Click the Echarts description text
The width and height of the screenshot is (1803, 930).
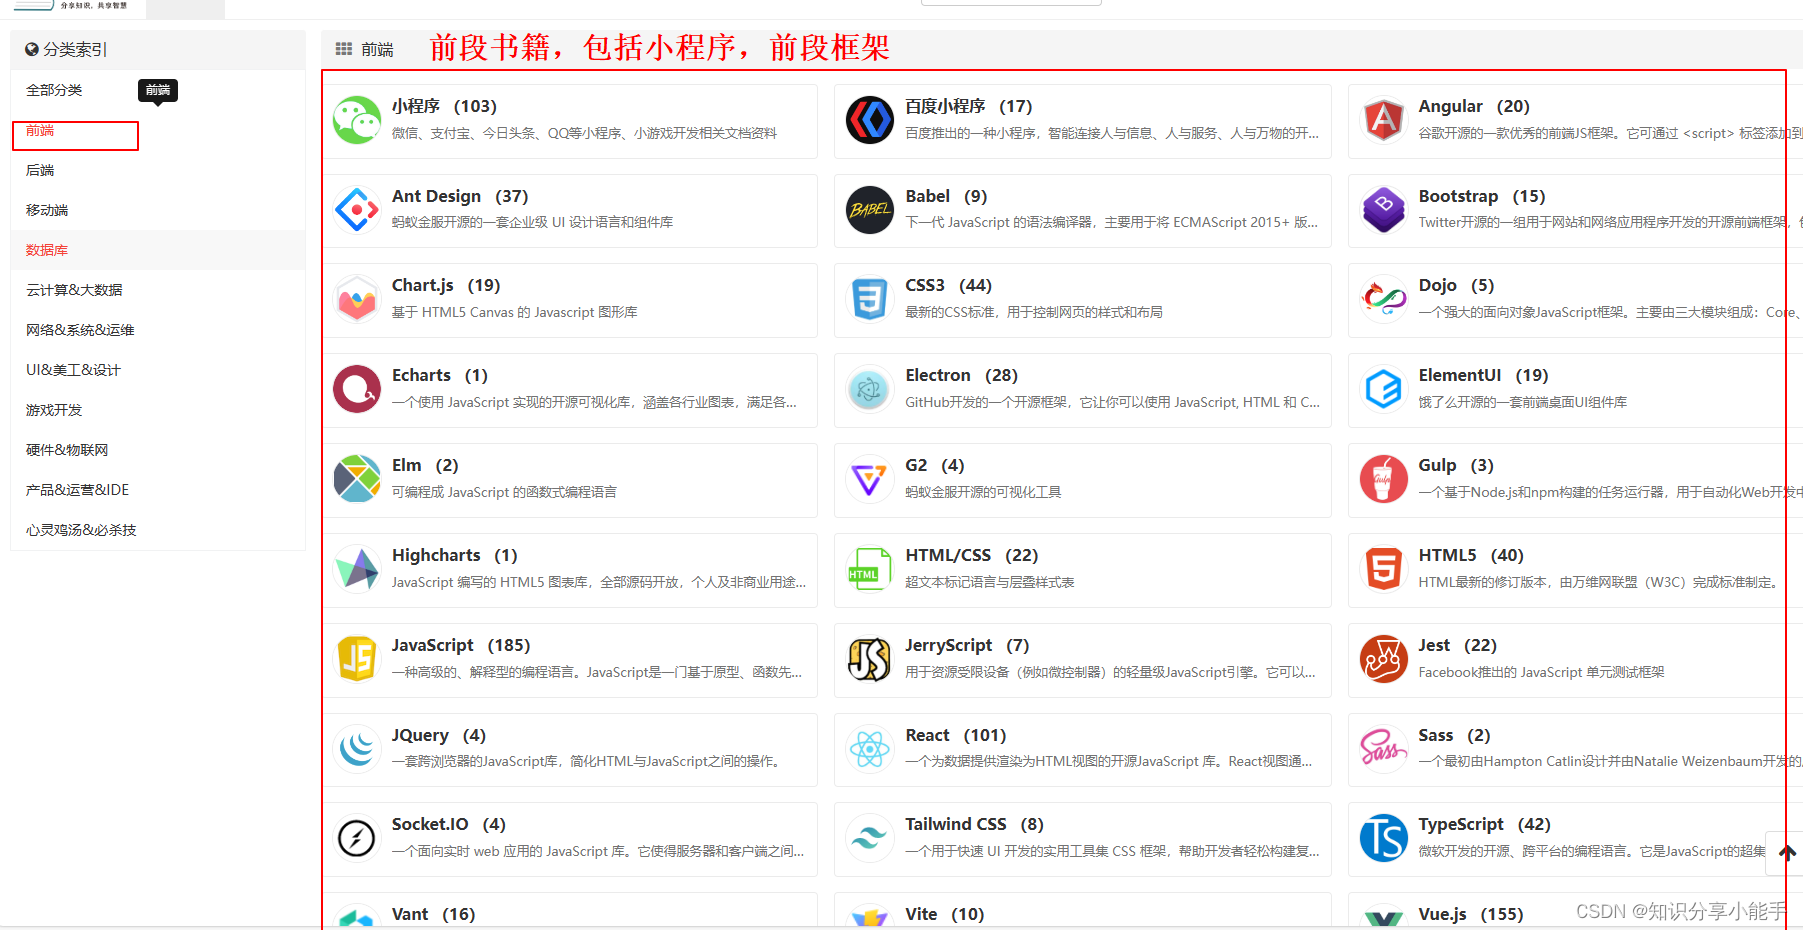coord(594,402)
